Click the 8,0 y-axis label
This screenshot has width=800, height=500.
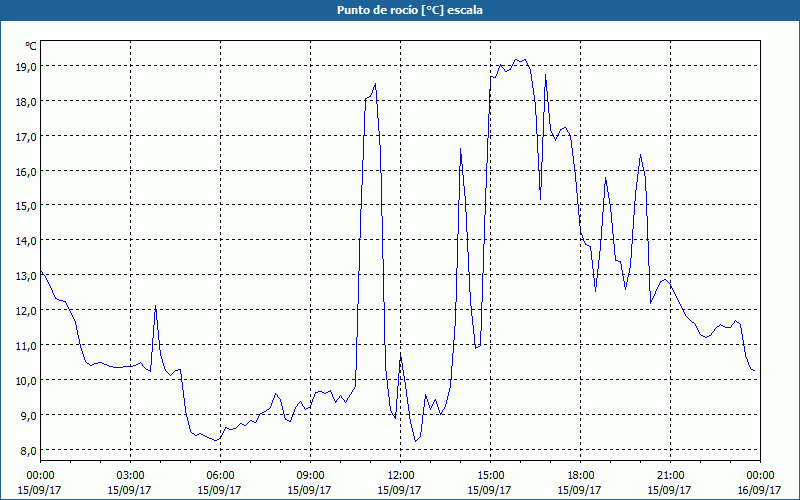(x=28, y=451)
